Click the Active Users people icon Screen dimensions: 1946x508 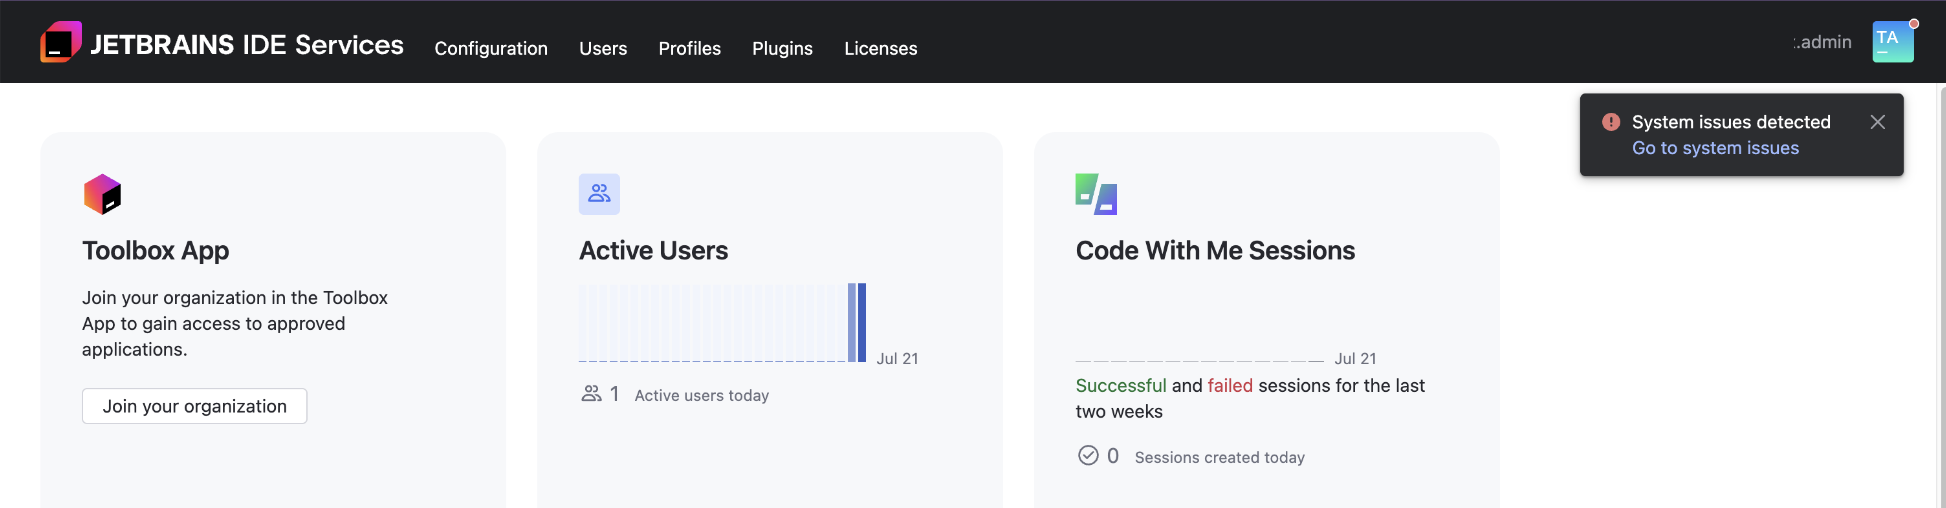(599, 194)
